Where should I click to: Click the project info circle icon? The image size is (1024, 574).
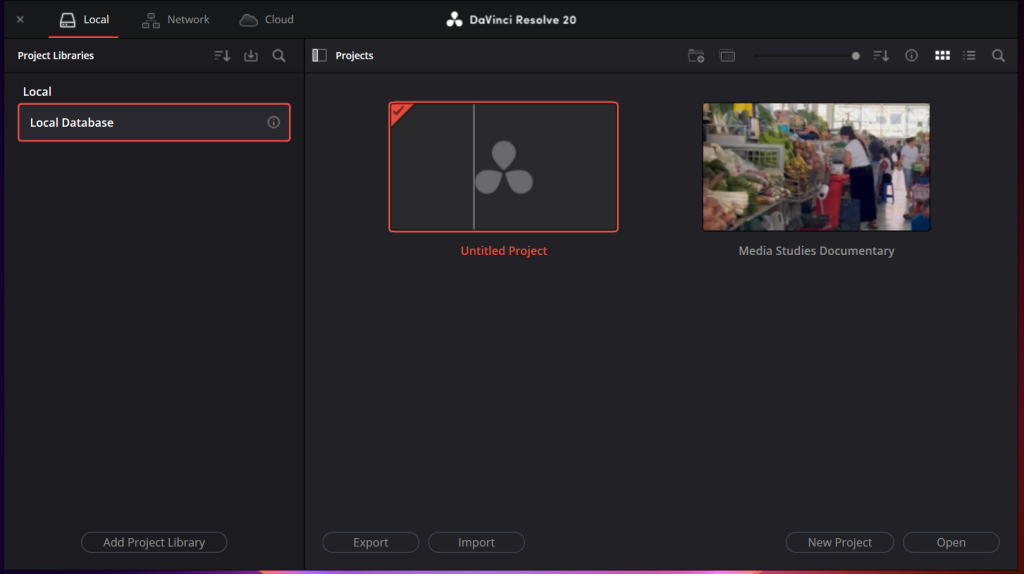(x=911, y=56)
